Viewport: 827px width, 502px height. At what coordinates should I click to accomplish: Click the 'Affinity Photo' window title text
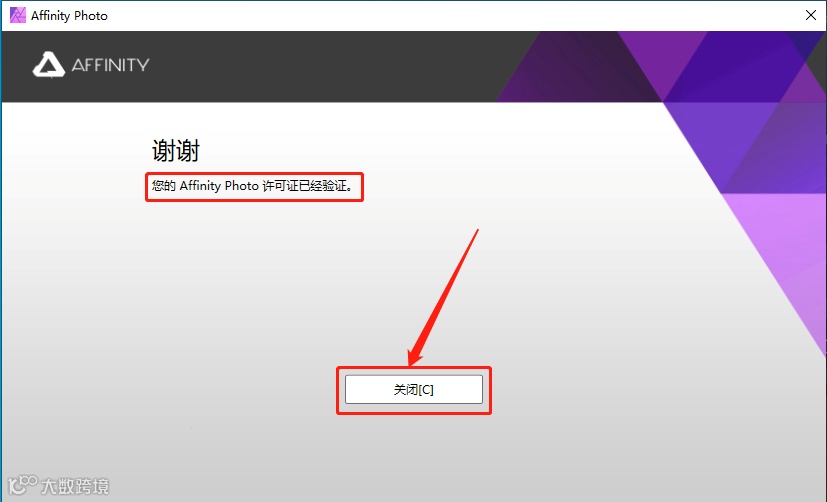[x=69, y=16]
